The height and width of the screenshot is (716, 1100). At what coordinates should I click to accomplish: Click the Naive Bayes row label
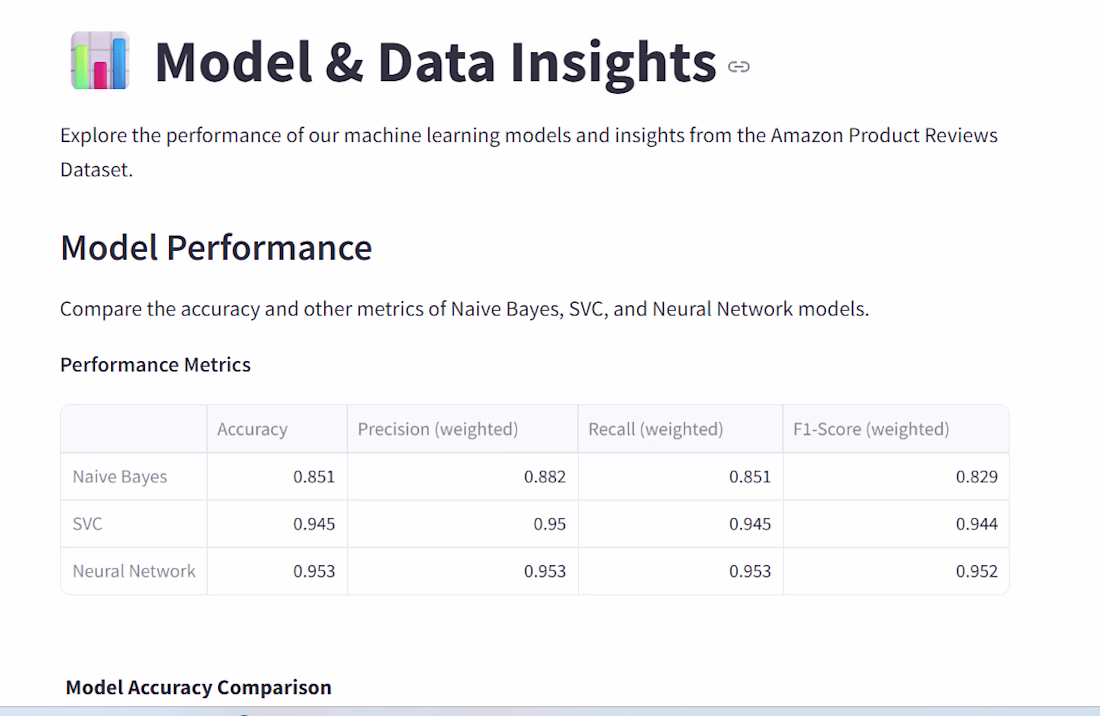click(x=120, y=477)
